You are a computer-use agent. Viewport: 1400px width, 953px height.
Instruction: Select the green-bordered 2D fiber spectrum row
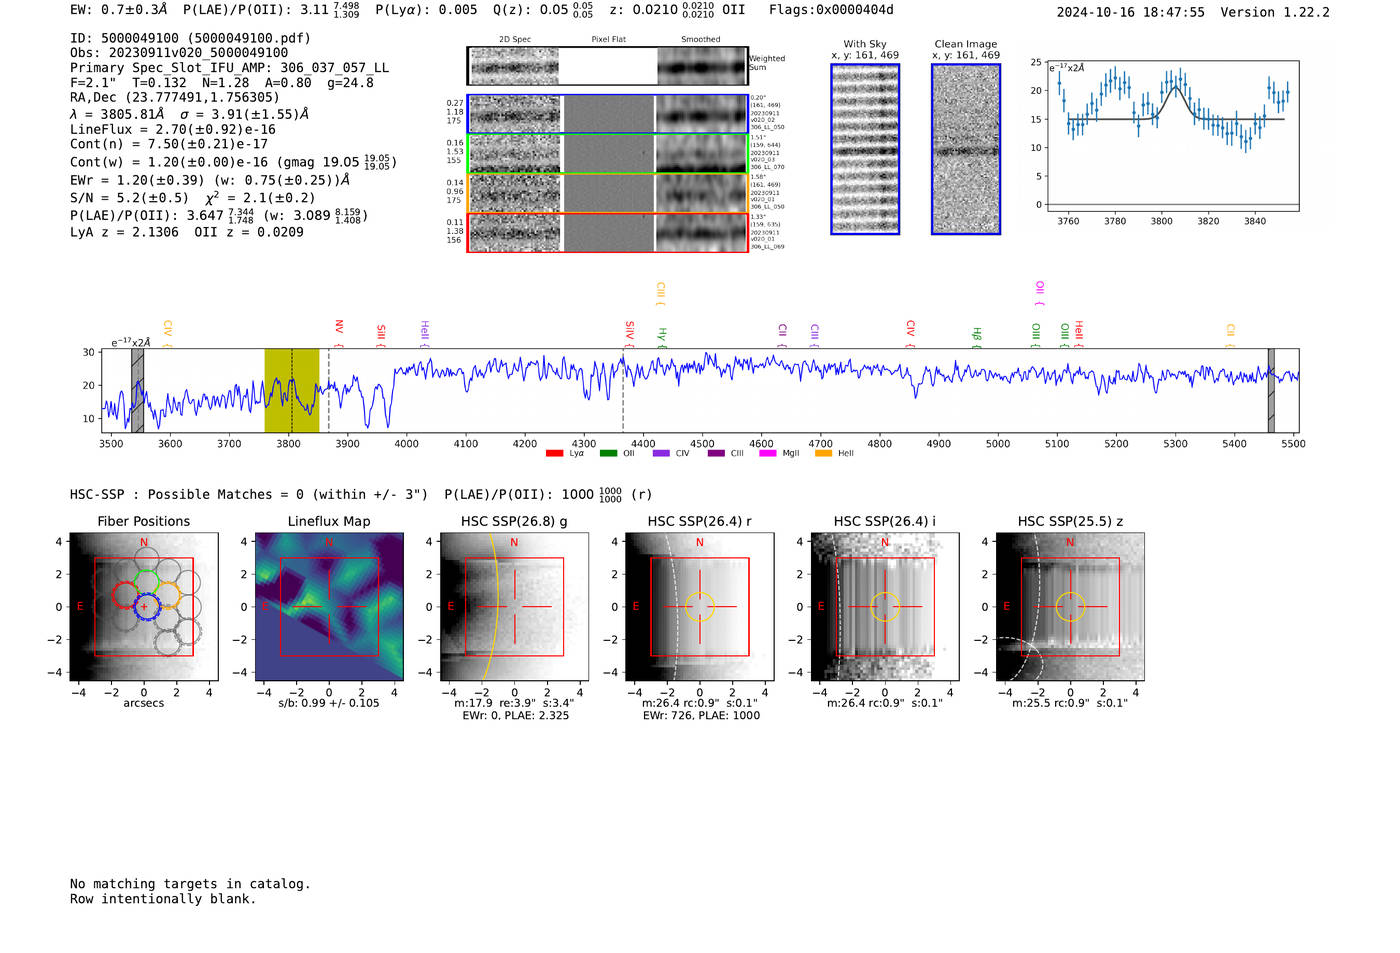point(607,154)
